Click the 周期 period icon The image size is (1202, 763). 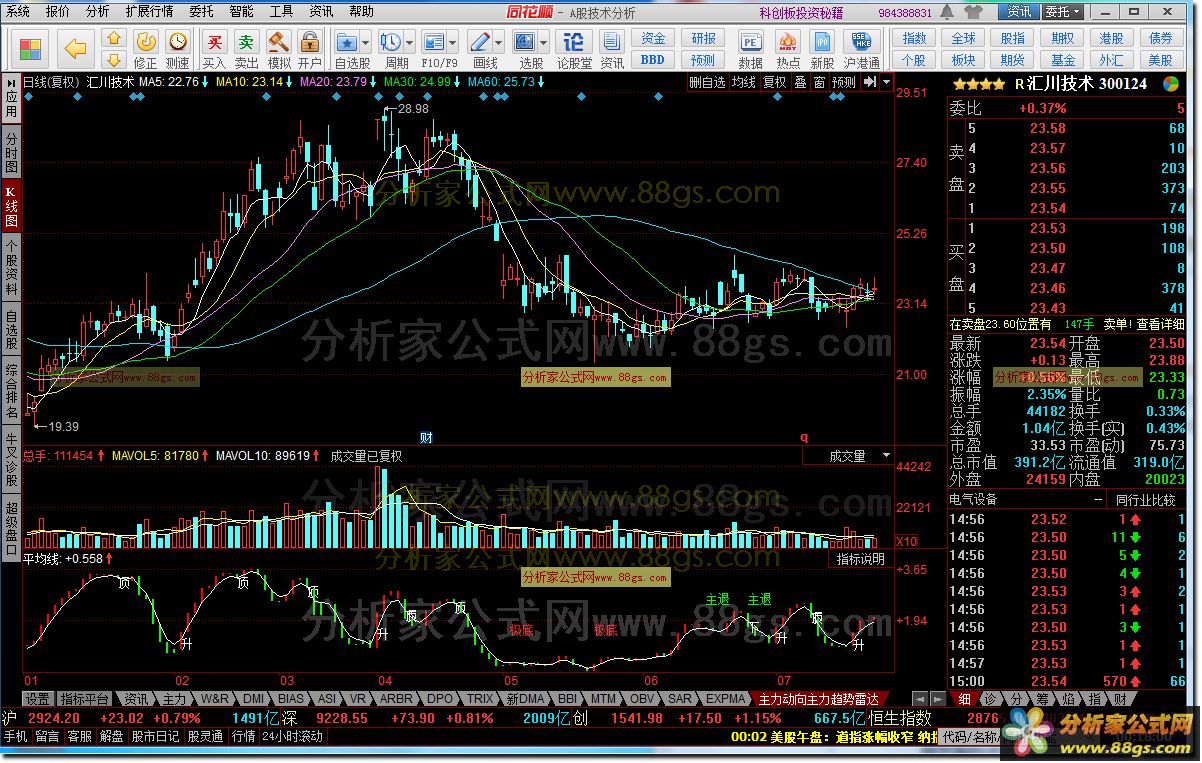(x=390, y=42)
